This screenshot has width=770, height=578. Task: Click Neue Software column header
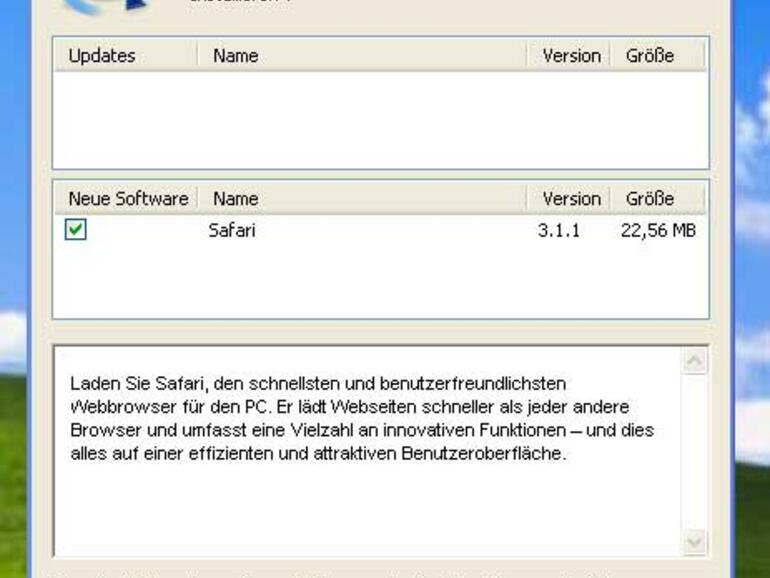click(x=126, y=199)
